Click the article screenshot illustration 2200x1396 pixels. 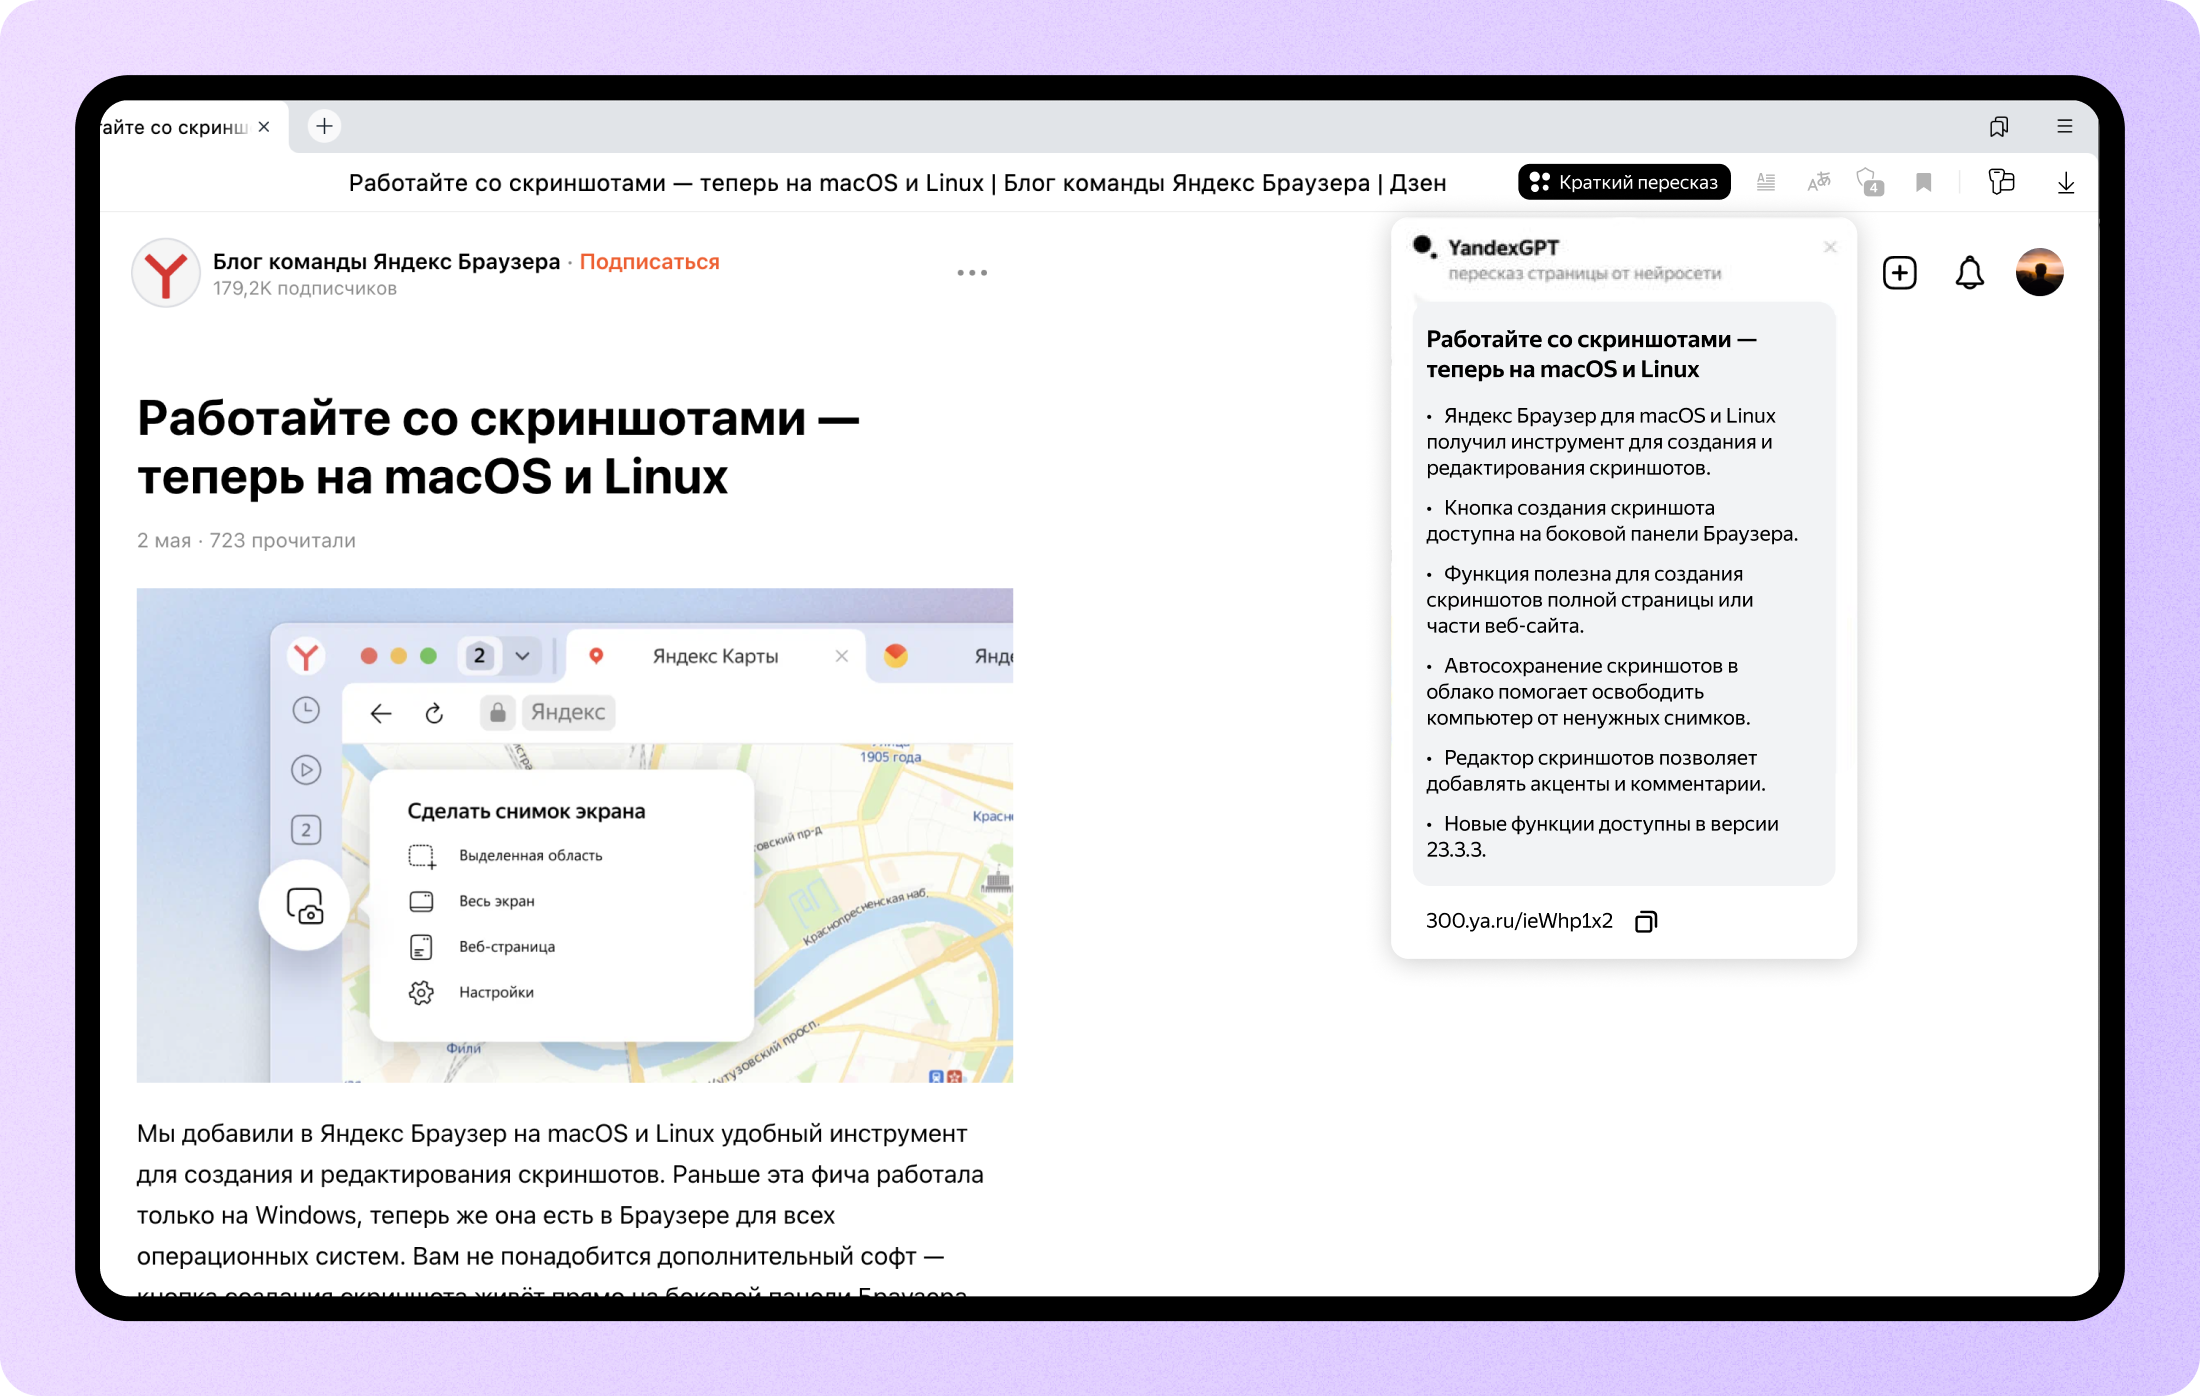[575, 835]
